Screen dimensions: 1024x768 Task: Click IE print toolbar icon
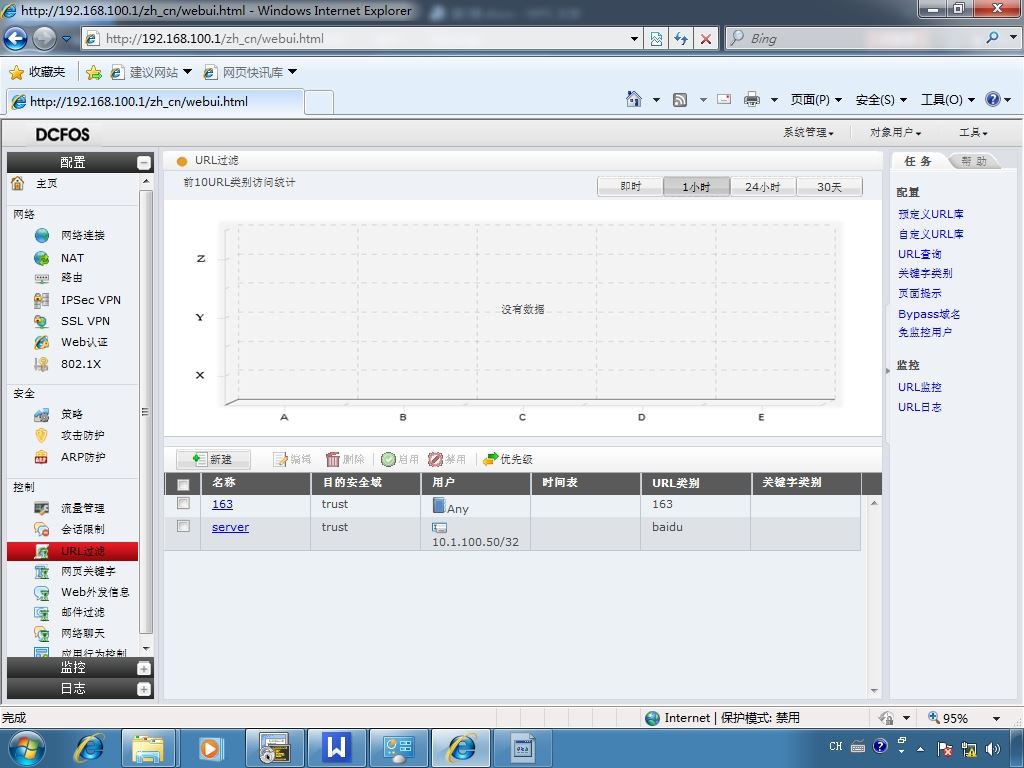[x=752, y=99]
